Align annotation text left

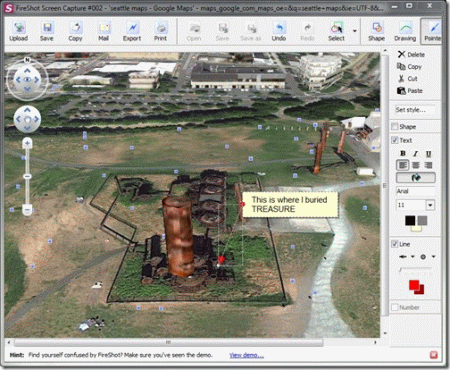click(x=403, y=165)
